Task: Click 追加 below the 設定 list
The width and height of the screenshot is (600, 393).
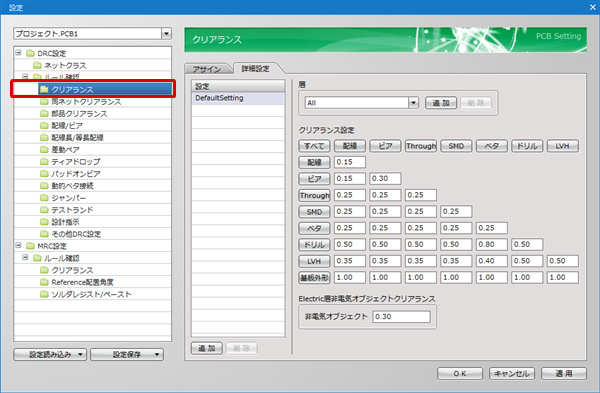Action: pos(207,348)
